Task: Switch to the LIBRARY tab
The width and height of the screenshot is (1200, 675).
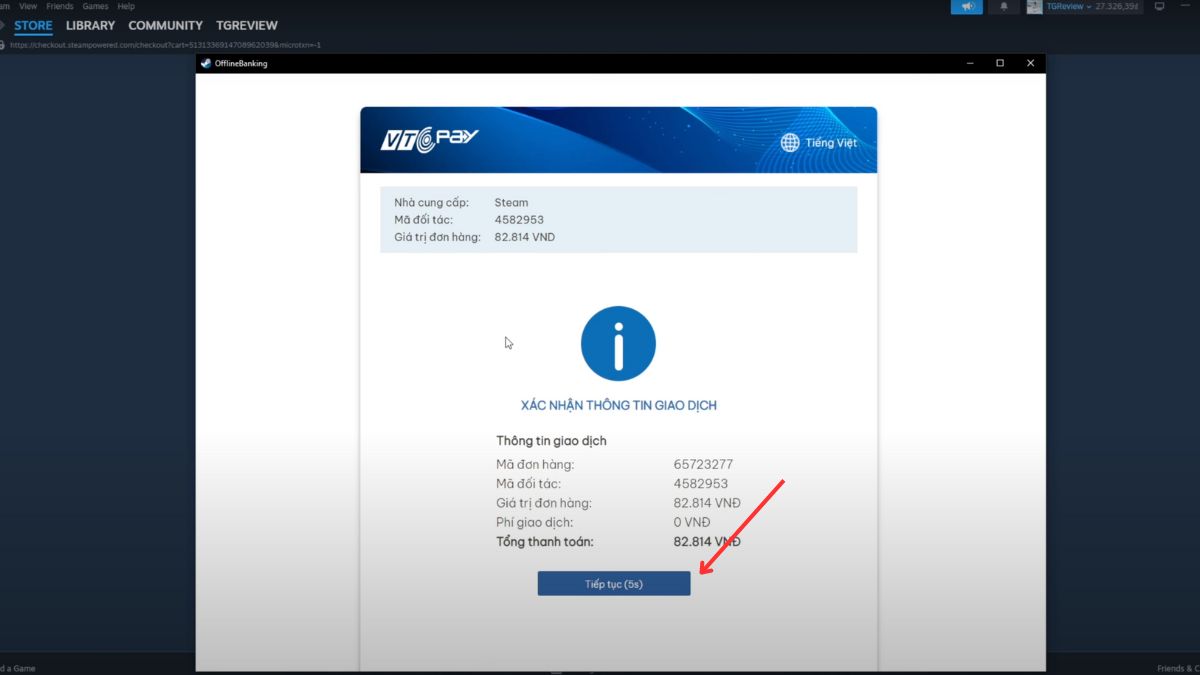Action: 90,25
